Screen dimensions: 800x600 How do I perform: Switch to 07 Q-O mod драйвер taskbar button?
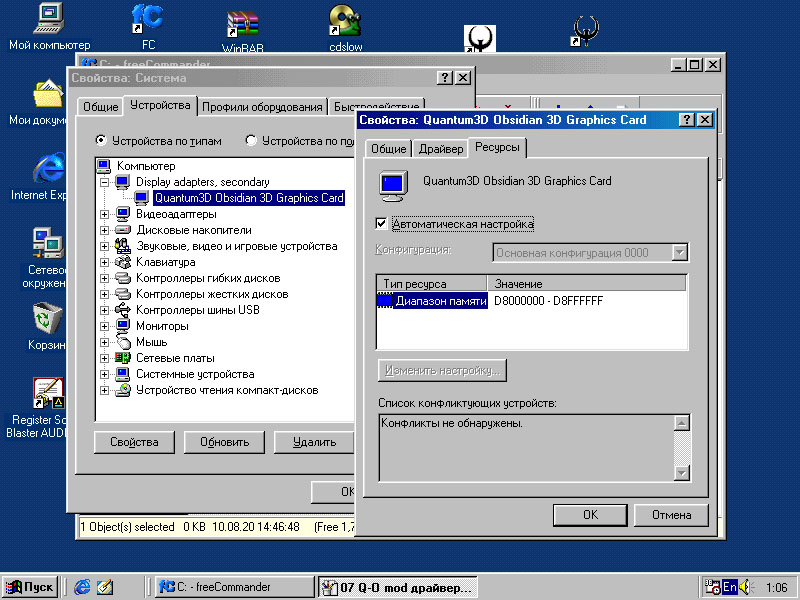pos(398,587)
